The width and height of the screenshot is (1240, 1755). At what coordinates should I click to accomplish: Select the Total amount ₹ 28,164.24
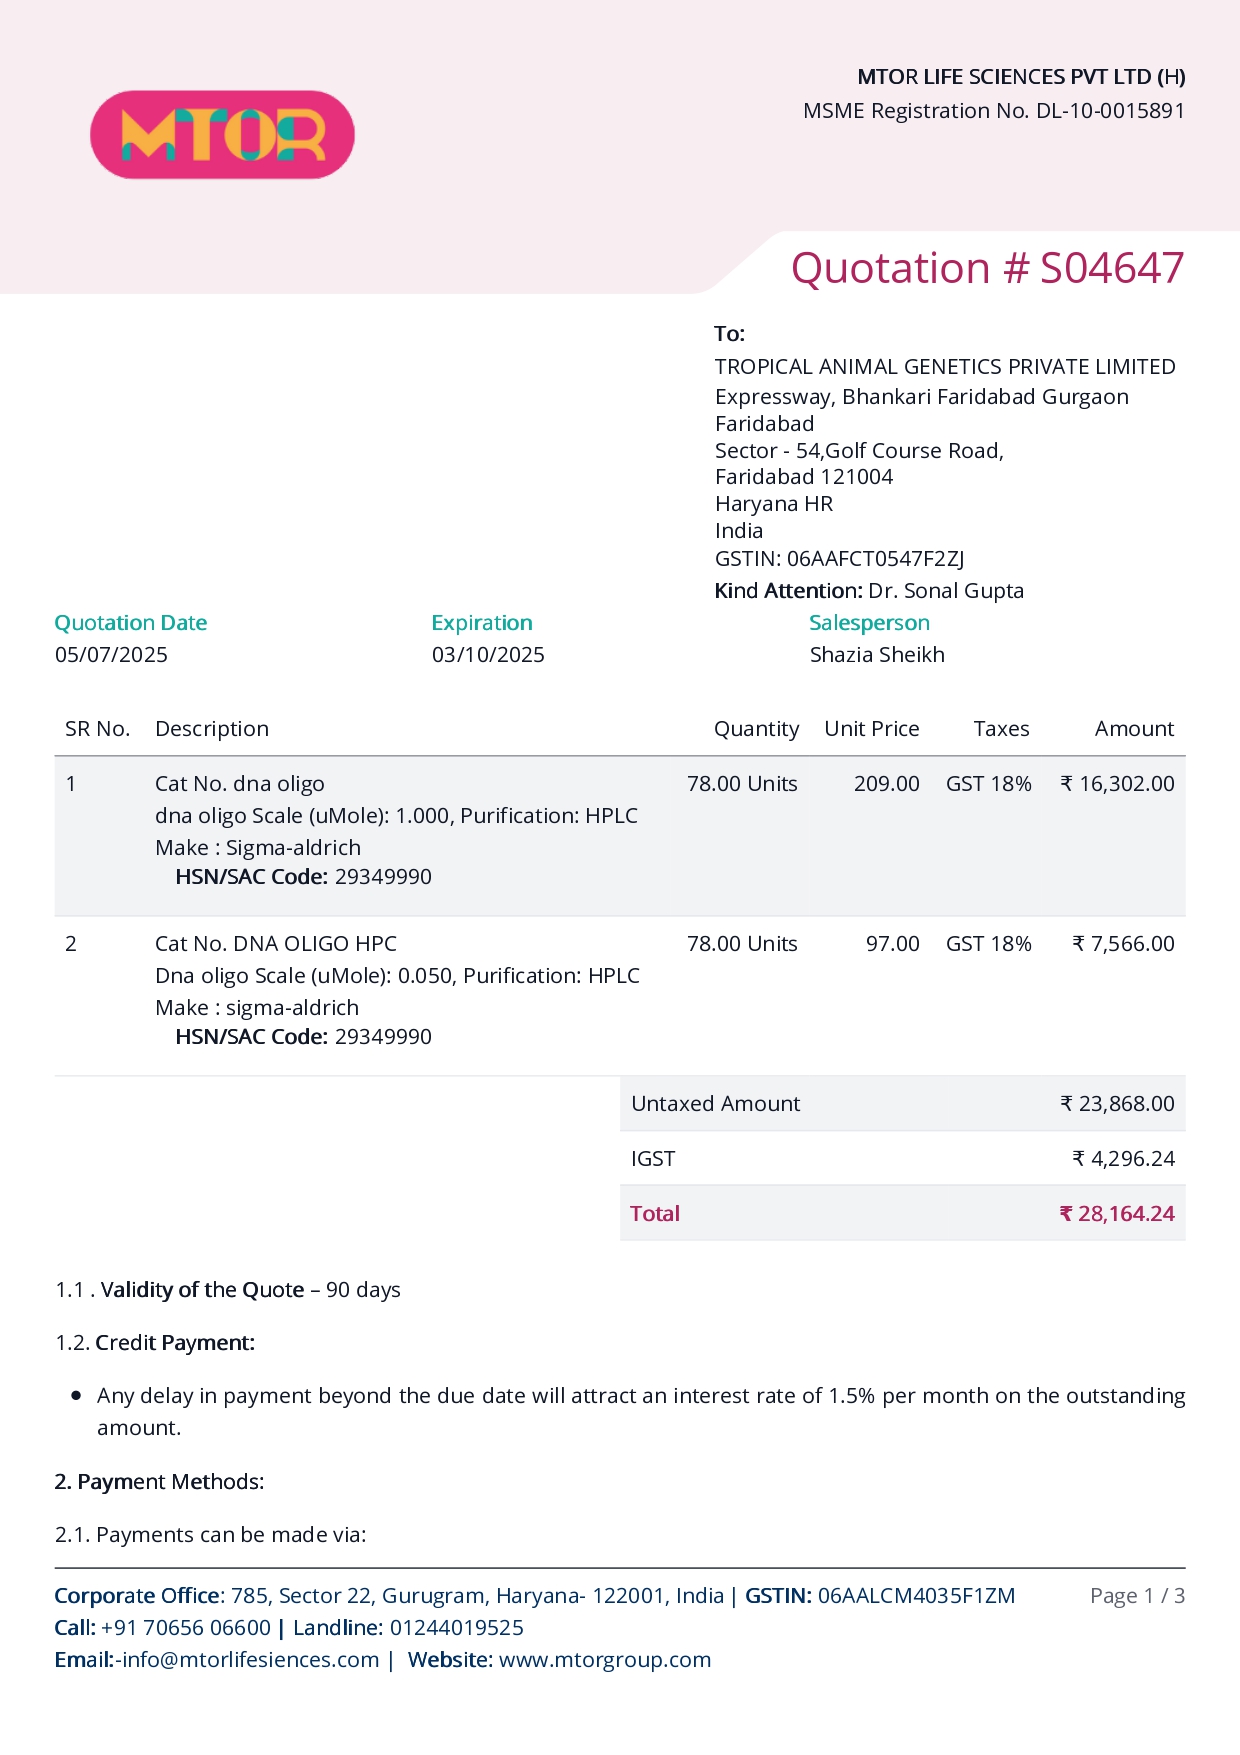pos(1117,1214)
